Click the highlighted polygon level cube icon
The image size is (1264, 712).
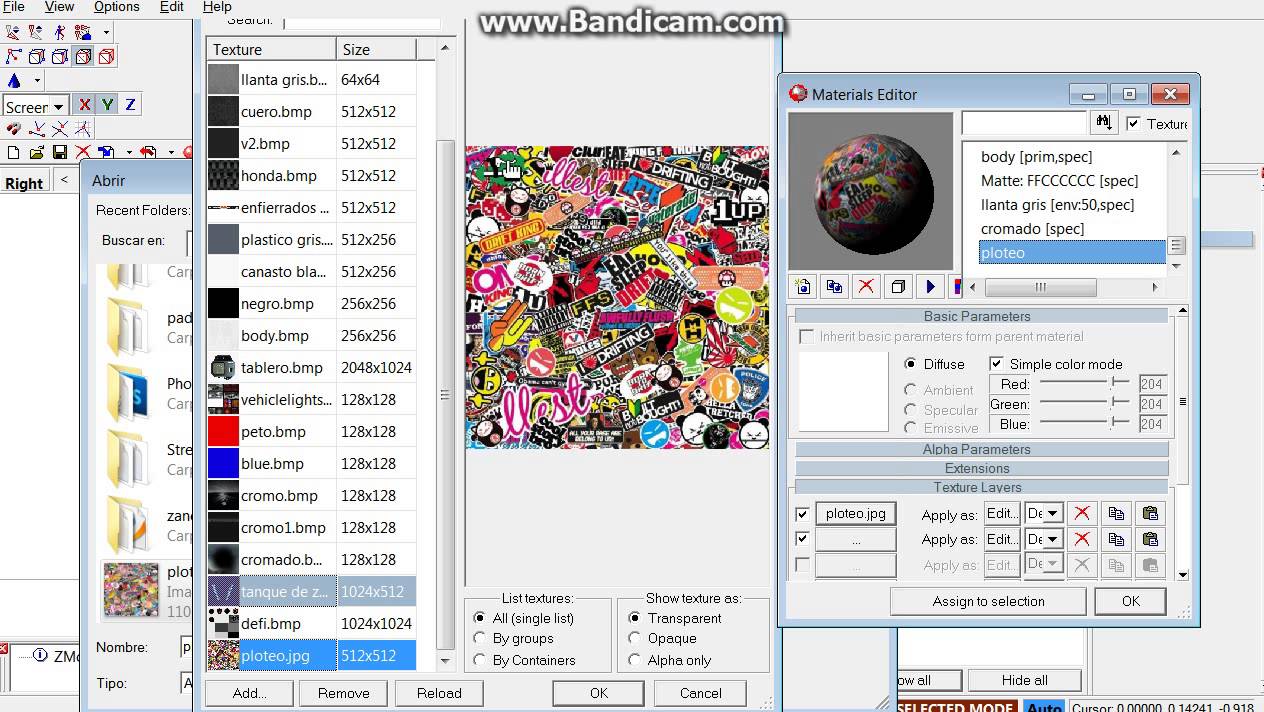pyautogui.click(x=83, y=57)
